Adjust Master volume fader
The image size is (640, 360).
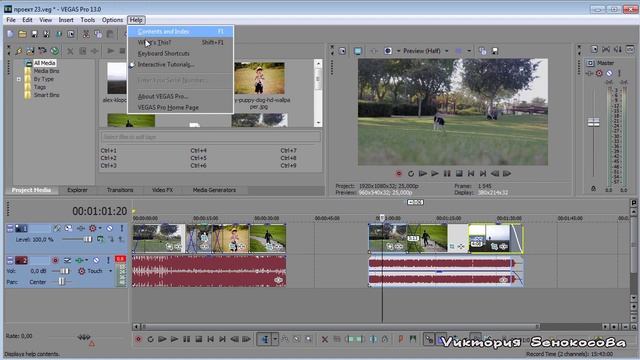point(593,122)
